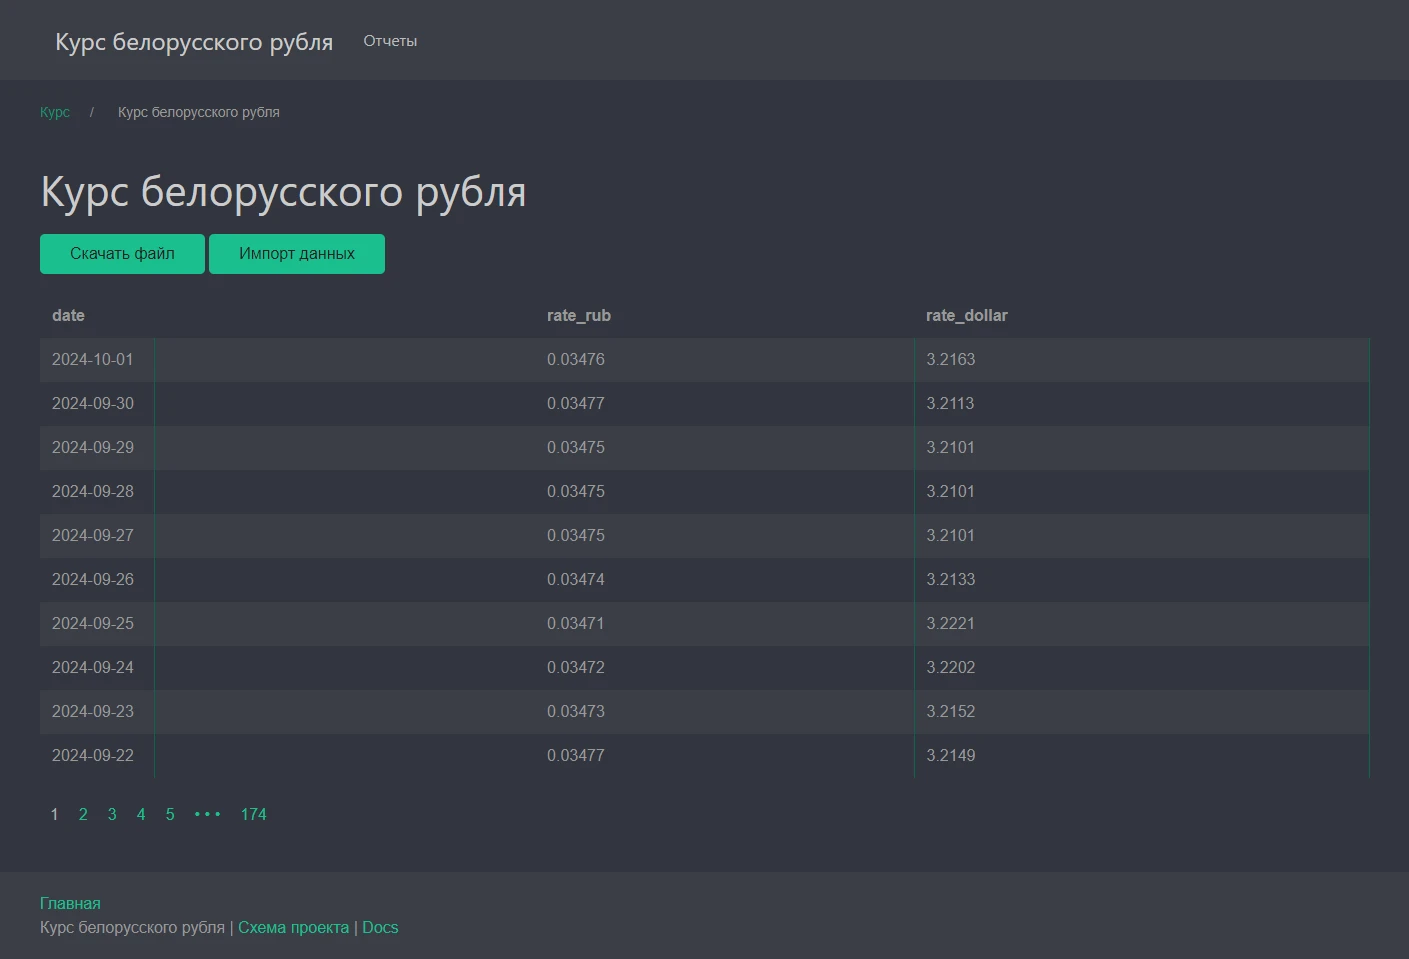Sort the table by the date column

point(68,315)
